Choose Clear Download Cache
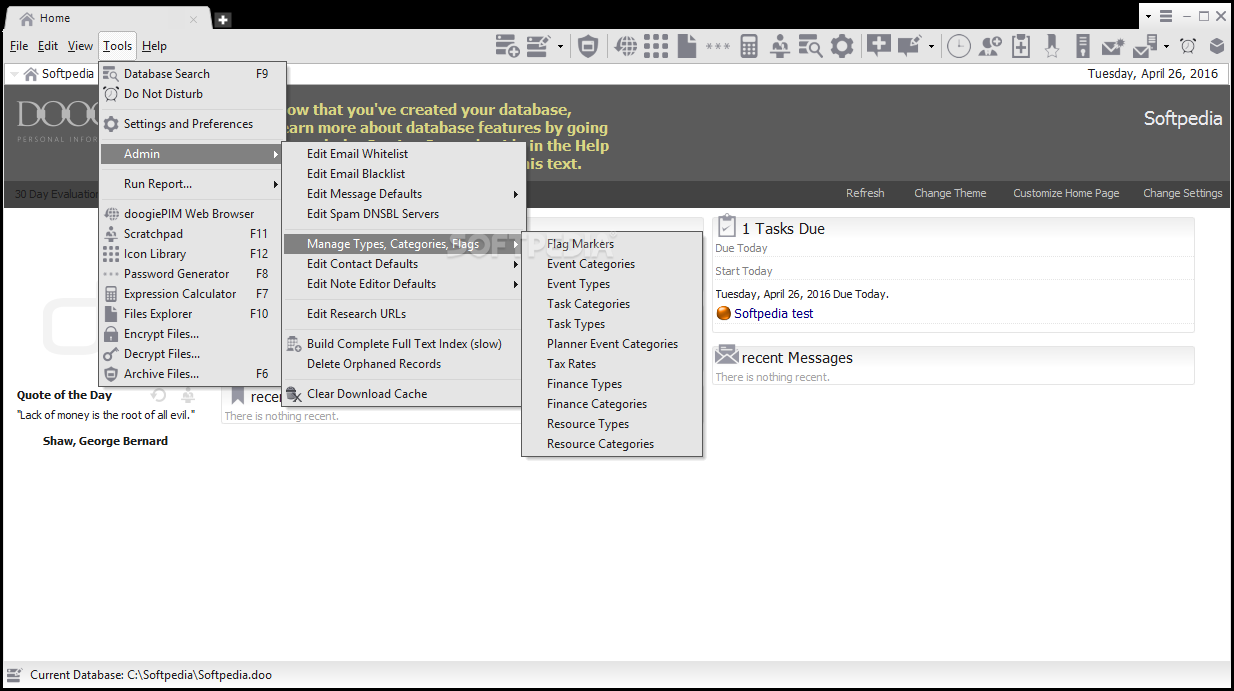Image resolution: width=1234 pixels, height=691 pixels. pyautogui.click(x=404, y=394)
